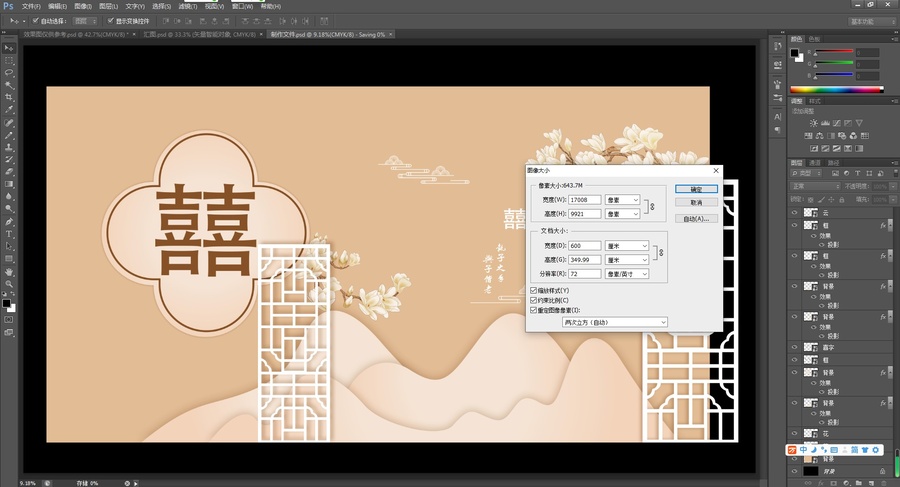Viewport: 900px width, 487px height.
Task: Open the 文件(F) menu
Action: click(x=31, y=6)
